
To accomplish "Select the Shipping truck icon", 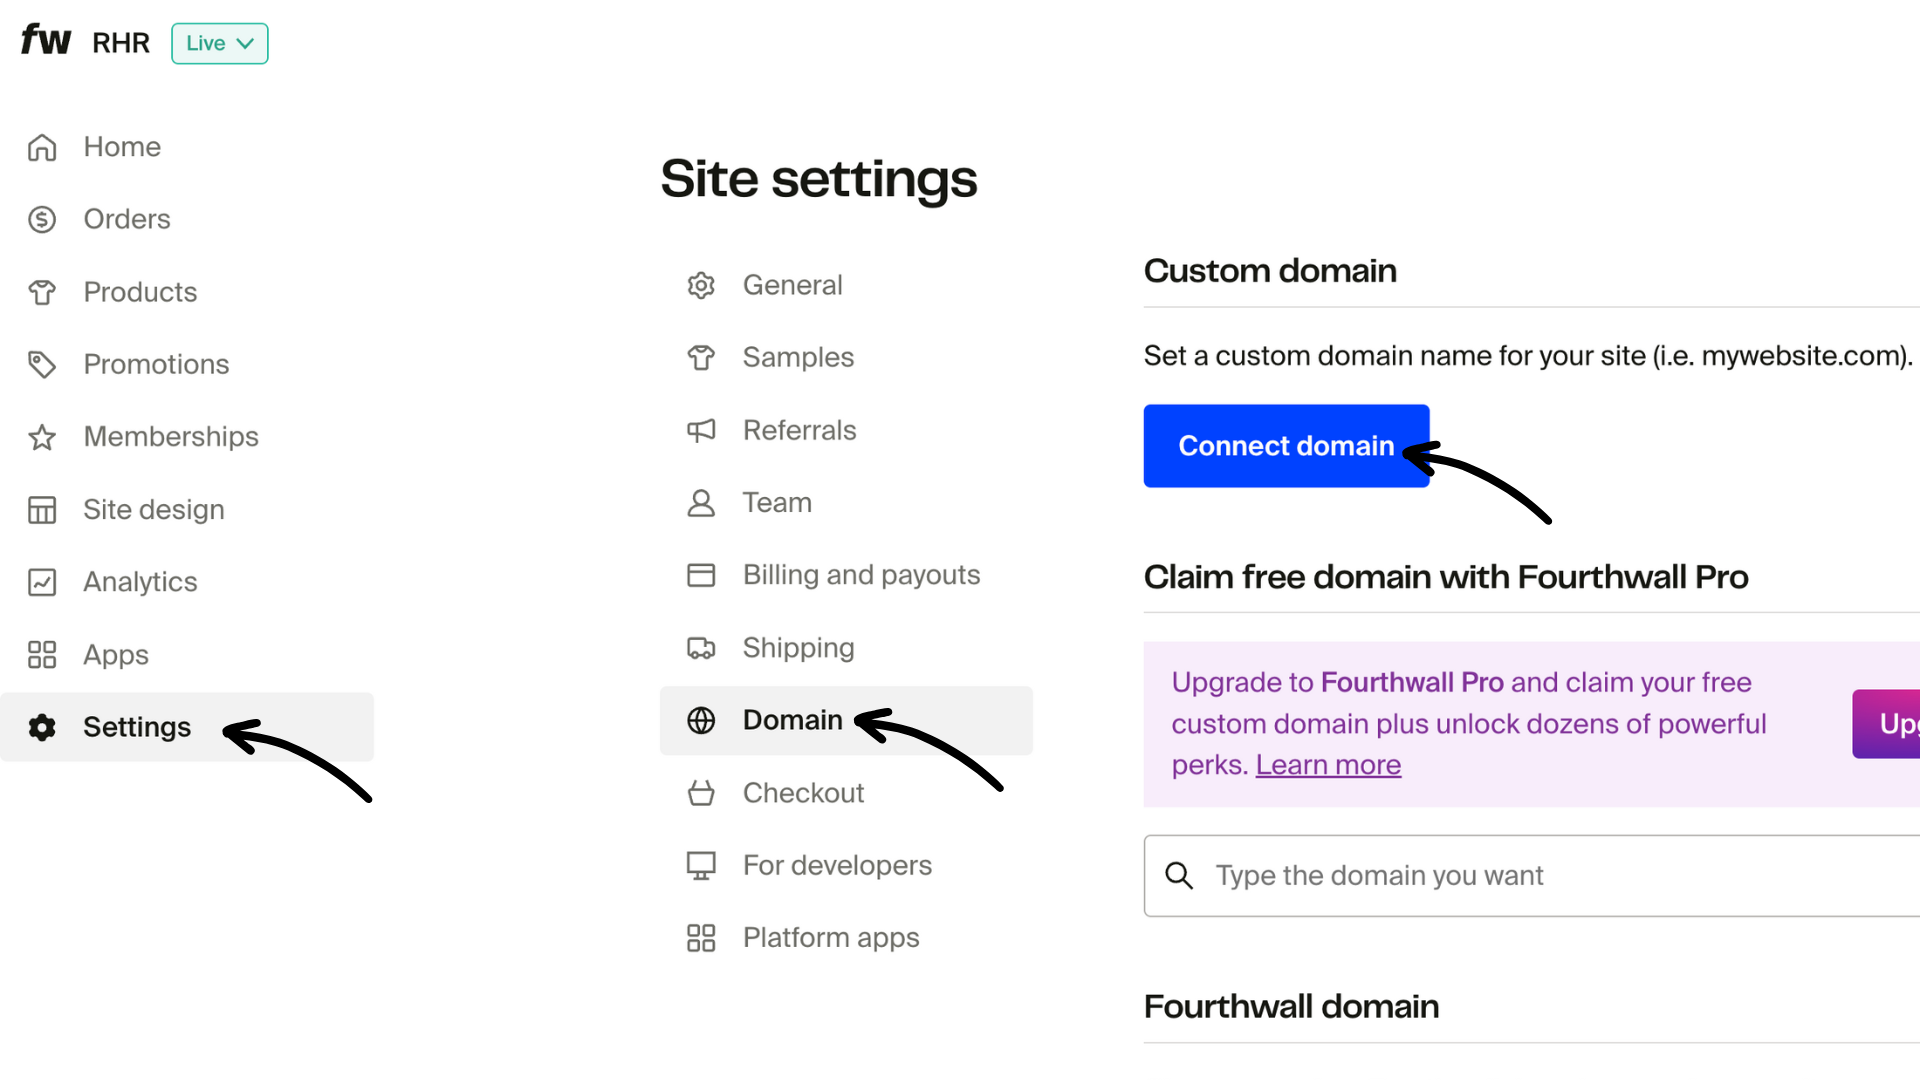I will pos(701,648).
